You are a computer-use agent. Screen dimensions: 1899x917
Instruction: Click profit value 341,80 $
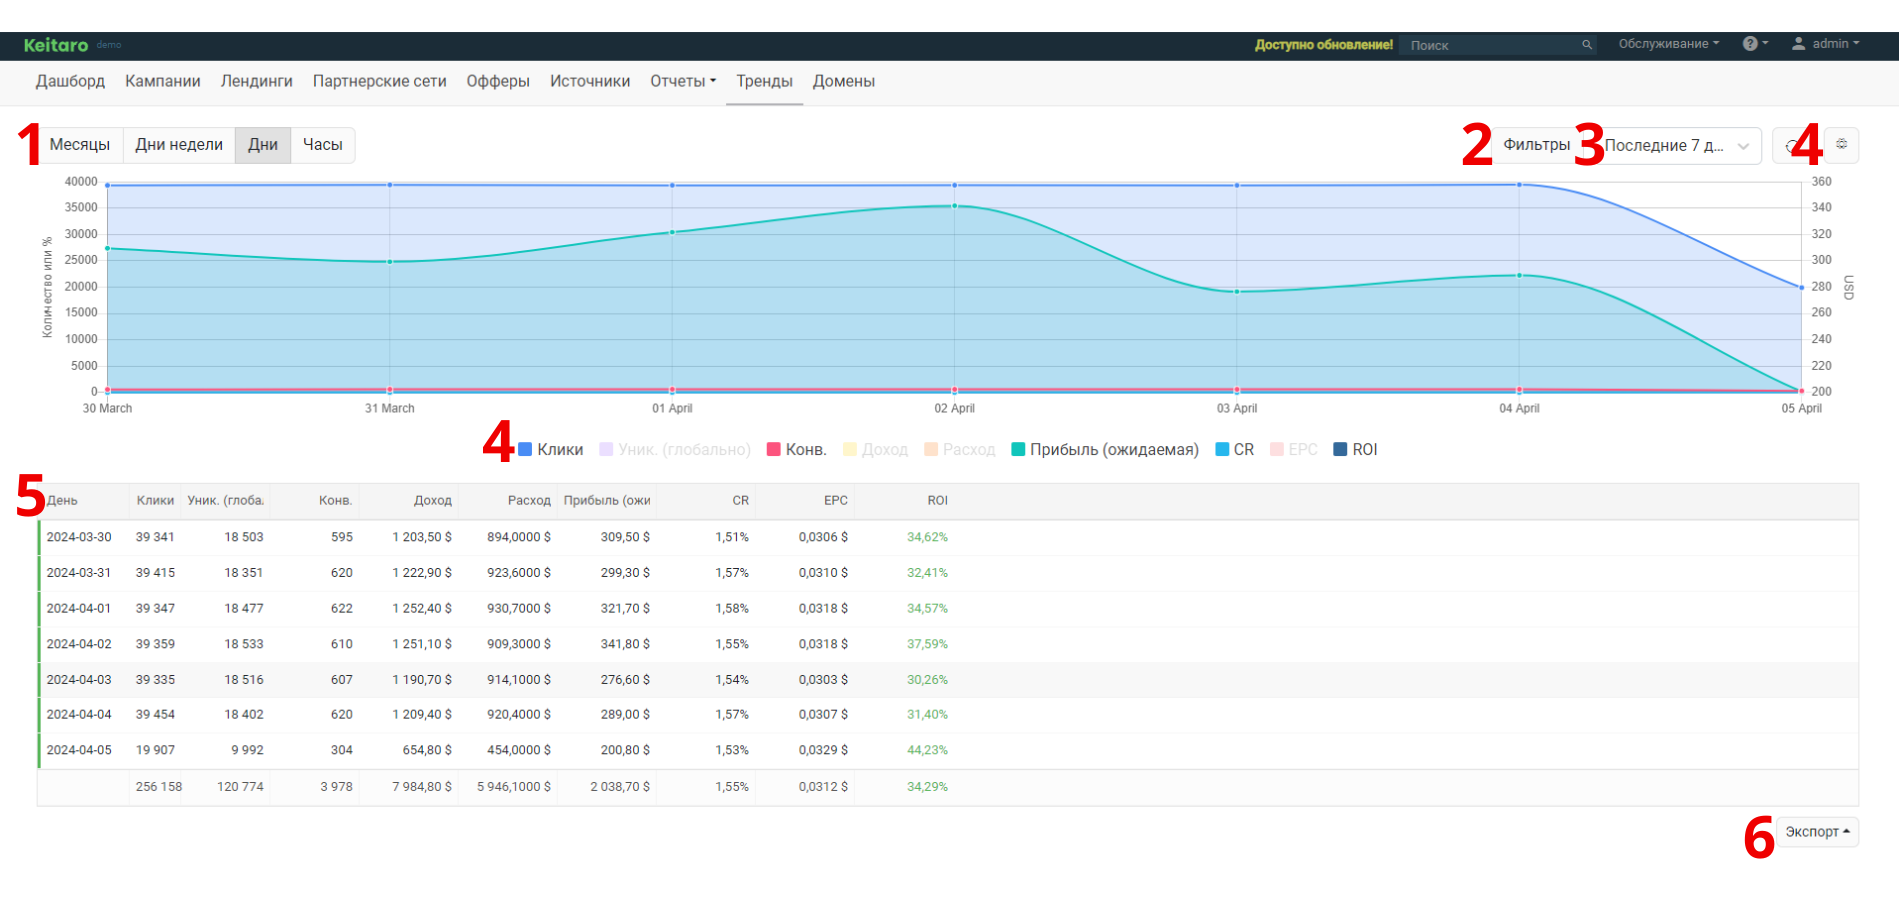(x=625, y=644)
